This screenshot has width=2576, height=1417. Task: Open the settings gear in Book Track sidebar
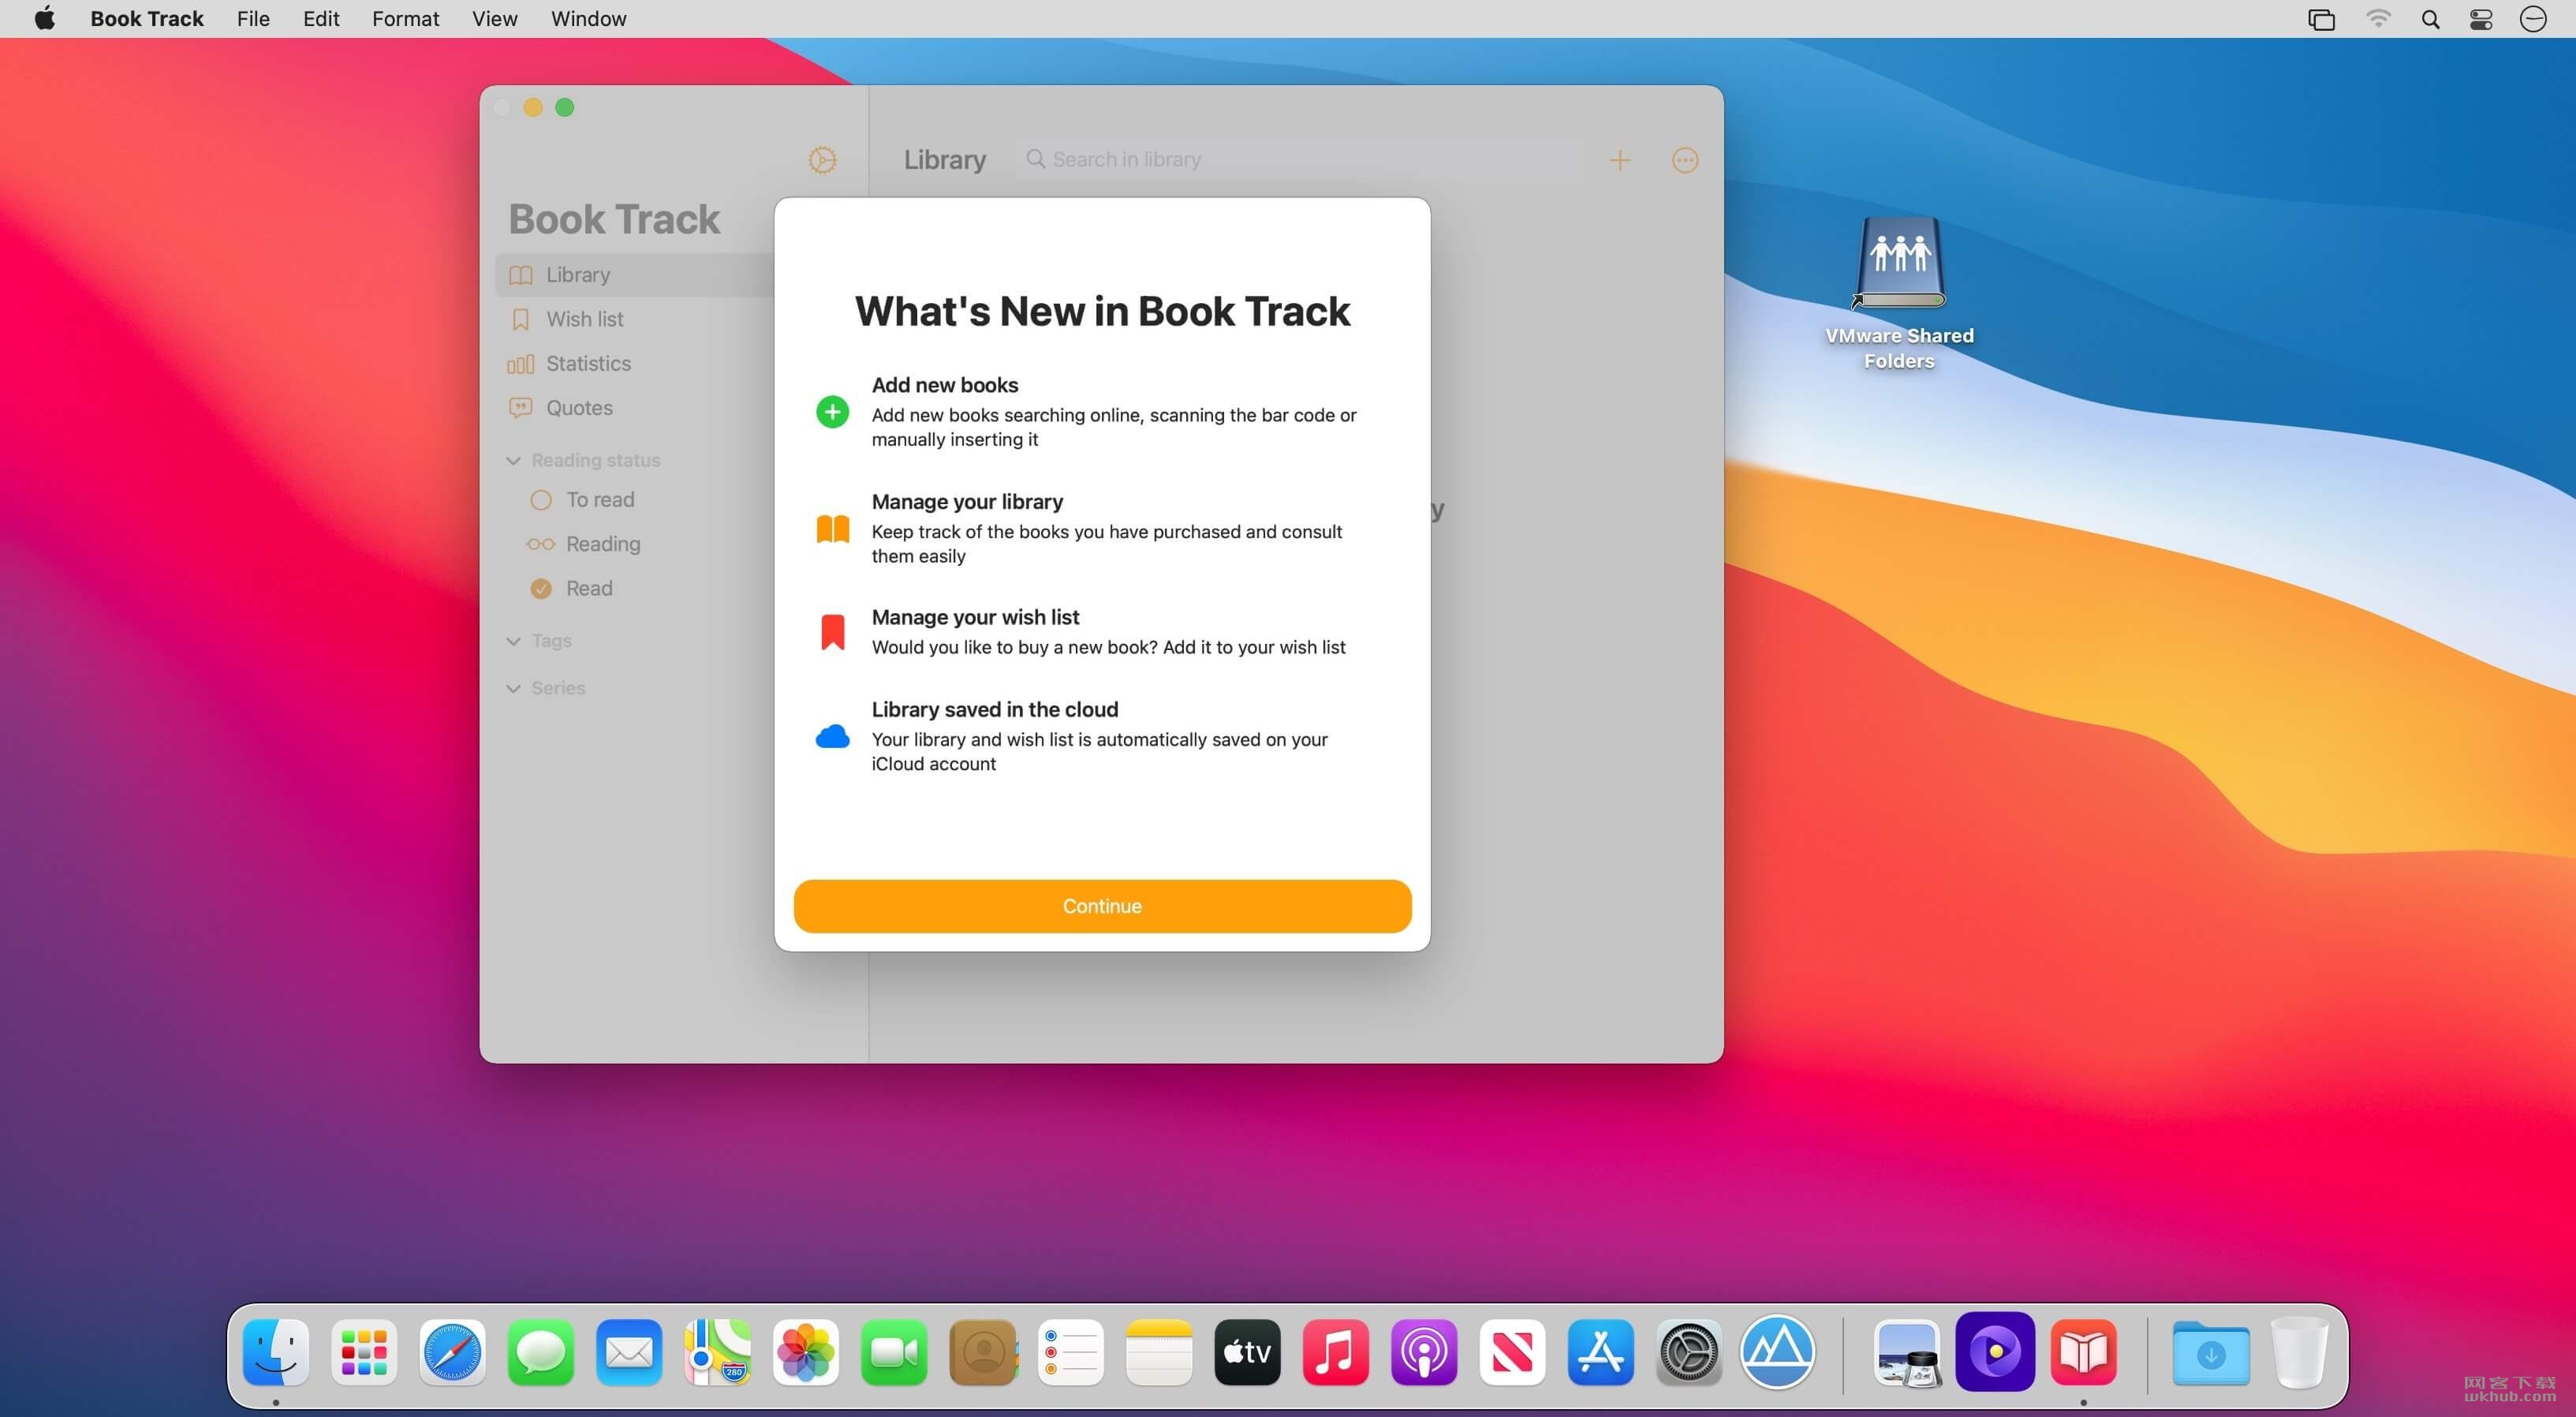(x=822, y=160)
